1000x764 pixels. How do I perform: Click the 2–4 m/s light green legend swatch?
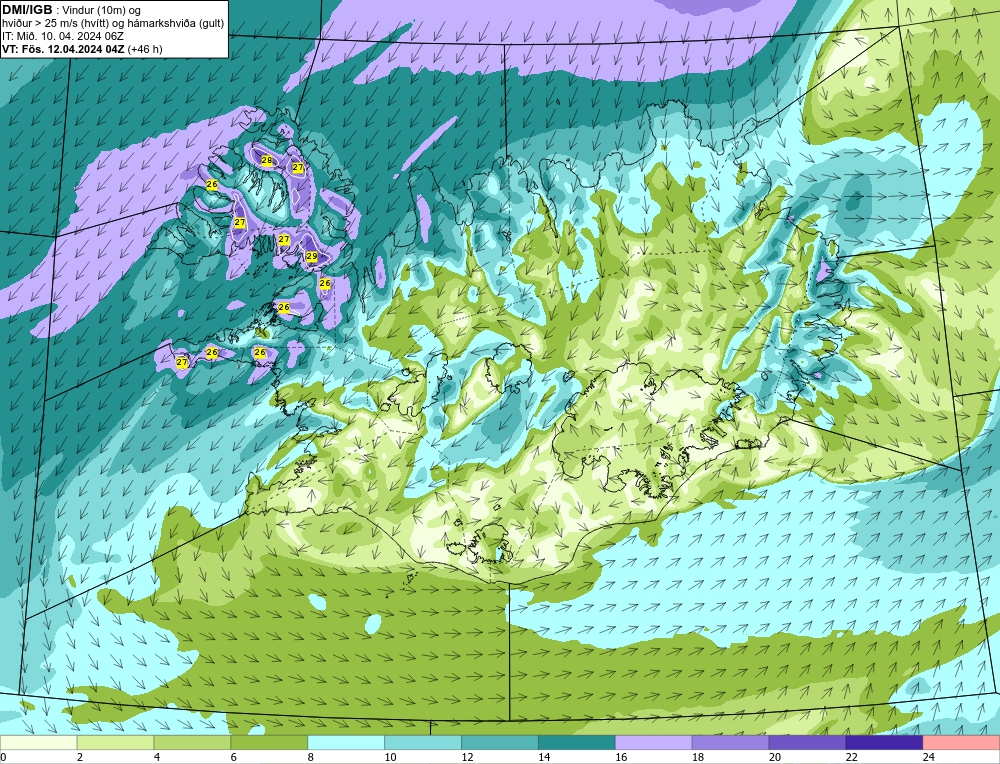point(115,743)
